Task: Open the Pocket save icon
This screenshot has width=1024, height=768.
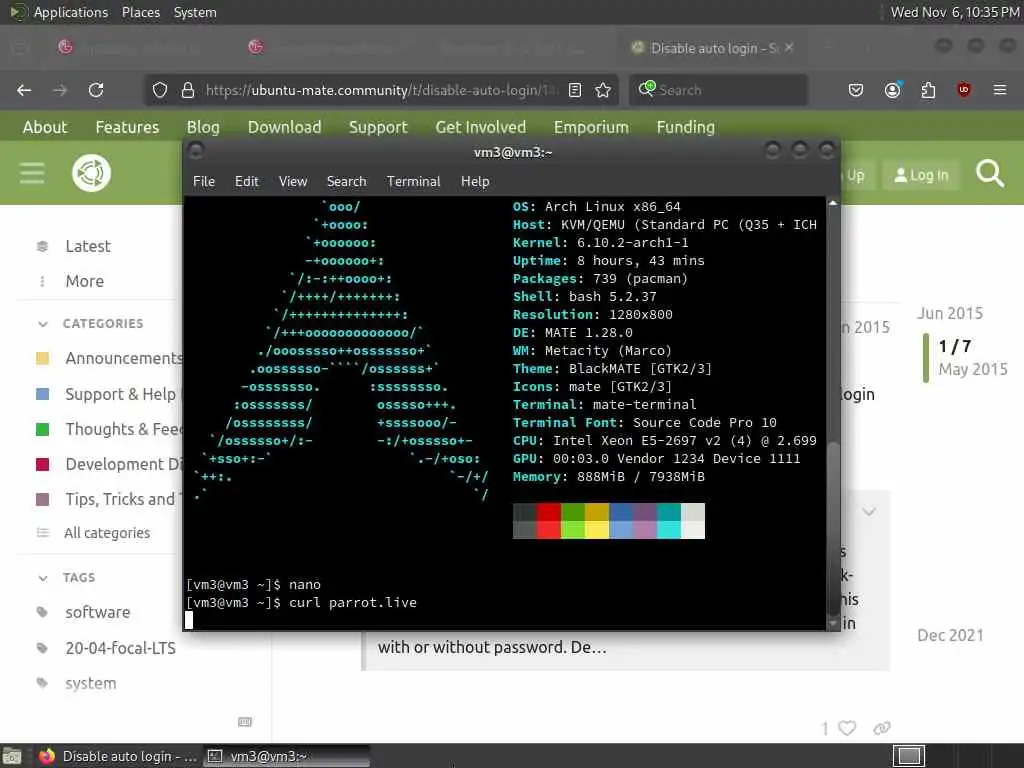Action: [x=856, y=90]
